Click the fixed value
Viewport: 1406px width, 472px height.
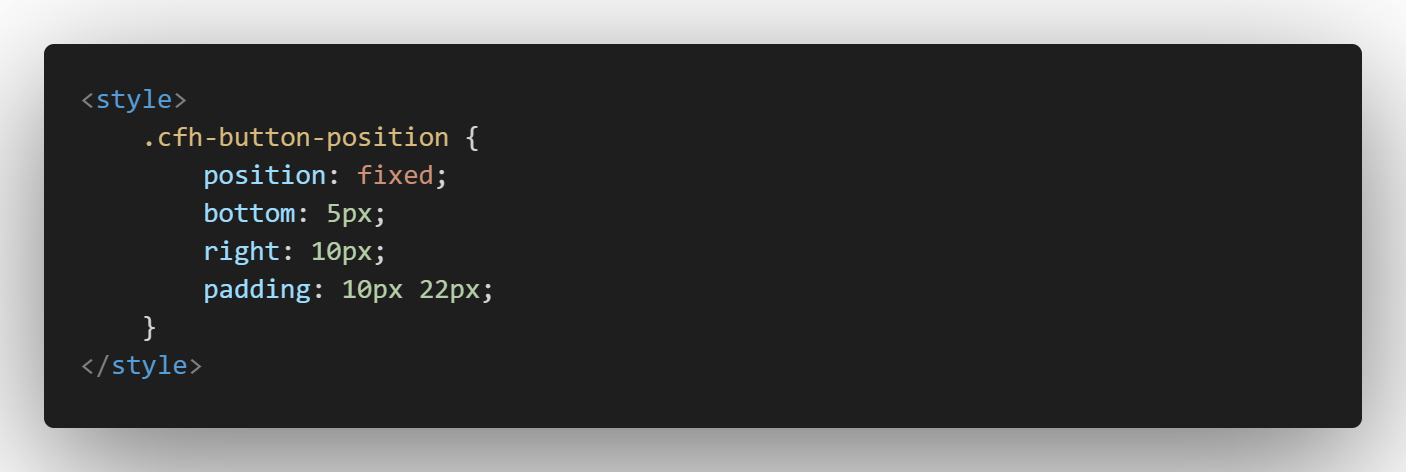point(395,176)
